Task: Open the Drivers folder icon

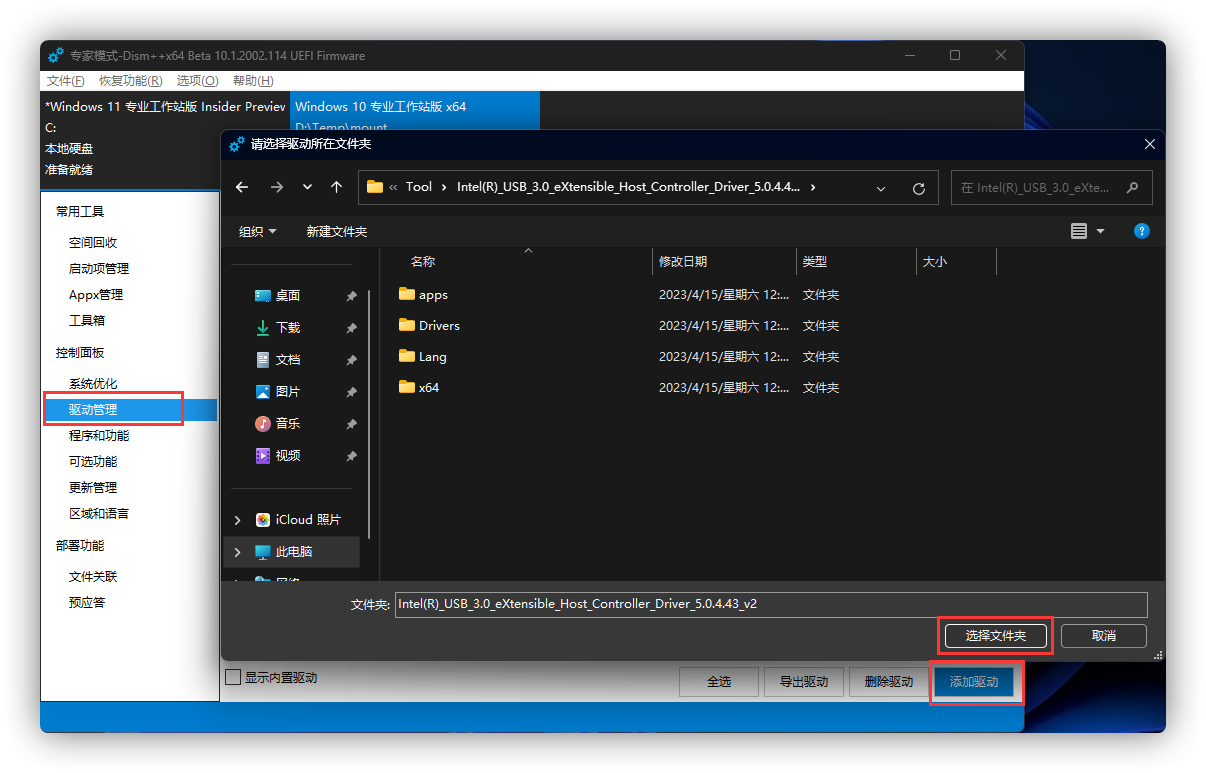Action: 406,325
